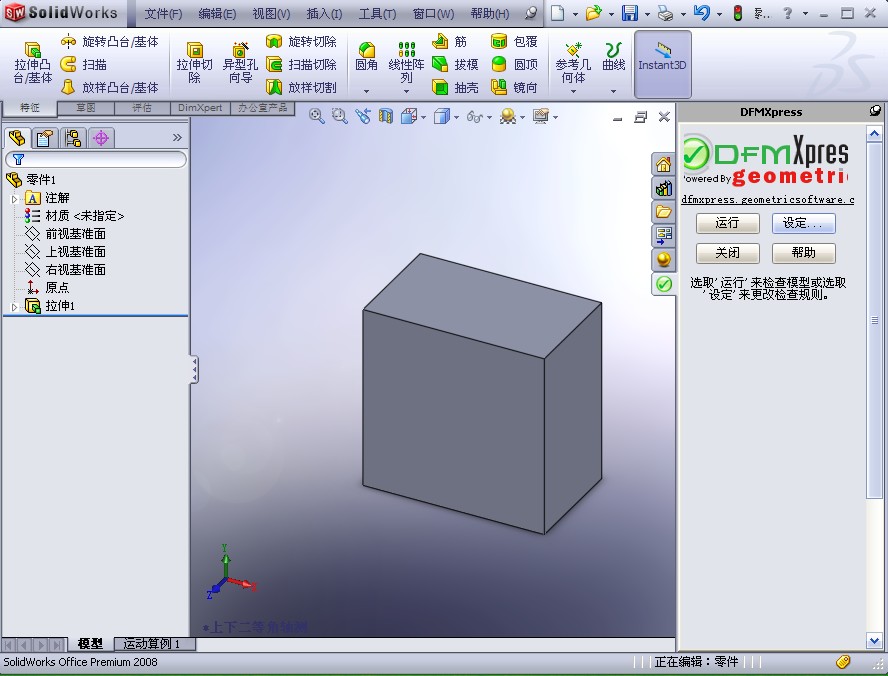Expand the 拉伸1 feature node
The width and height of the screenshot is (888, 676).
click(x=15, y=307)
